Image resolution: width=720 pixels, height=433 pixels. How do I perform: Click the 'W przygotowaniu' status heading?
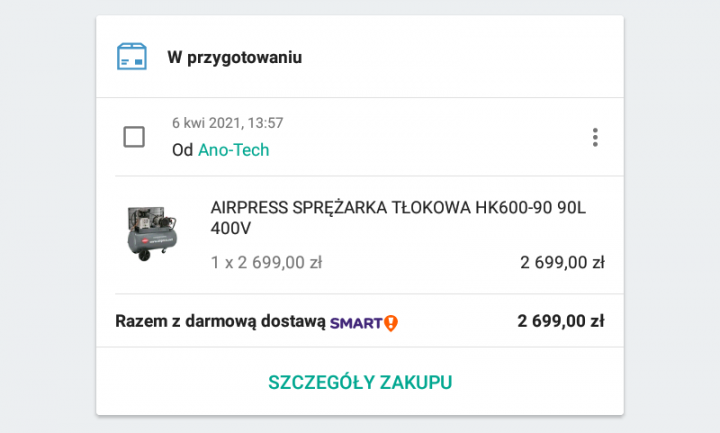point(234,57)
